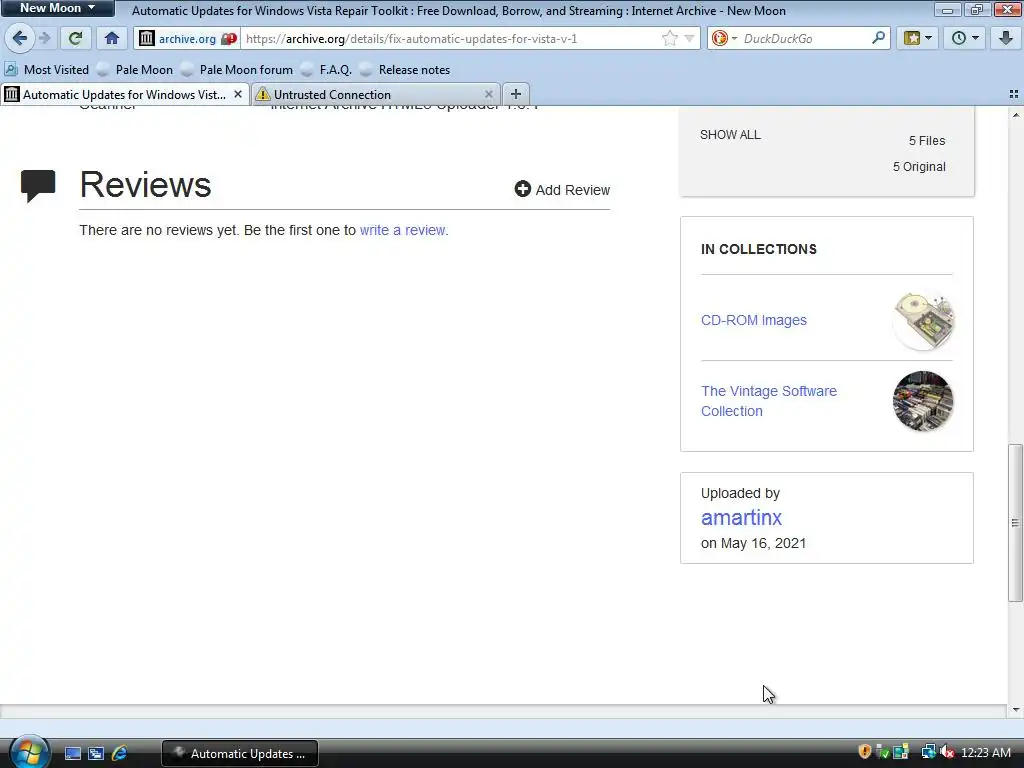The image size is (1024, 768).
Task: Click the "on May 16, 2021" upload date
Action: coord(754,543)
